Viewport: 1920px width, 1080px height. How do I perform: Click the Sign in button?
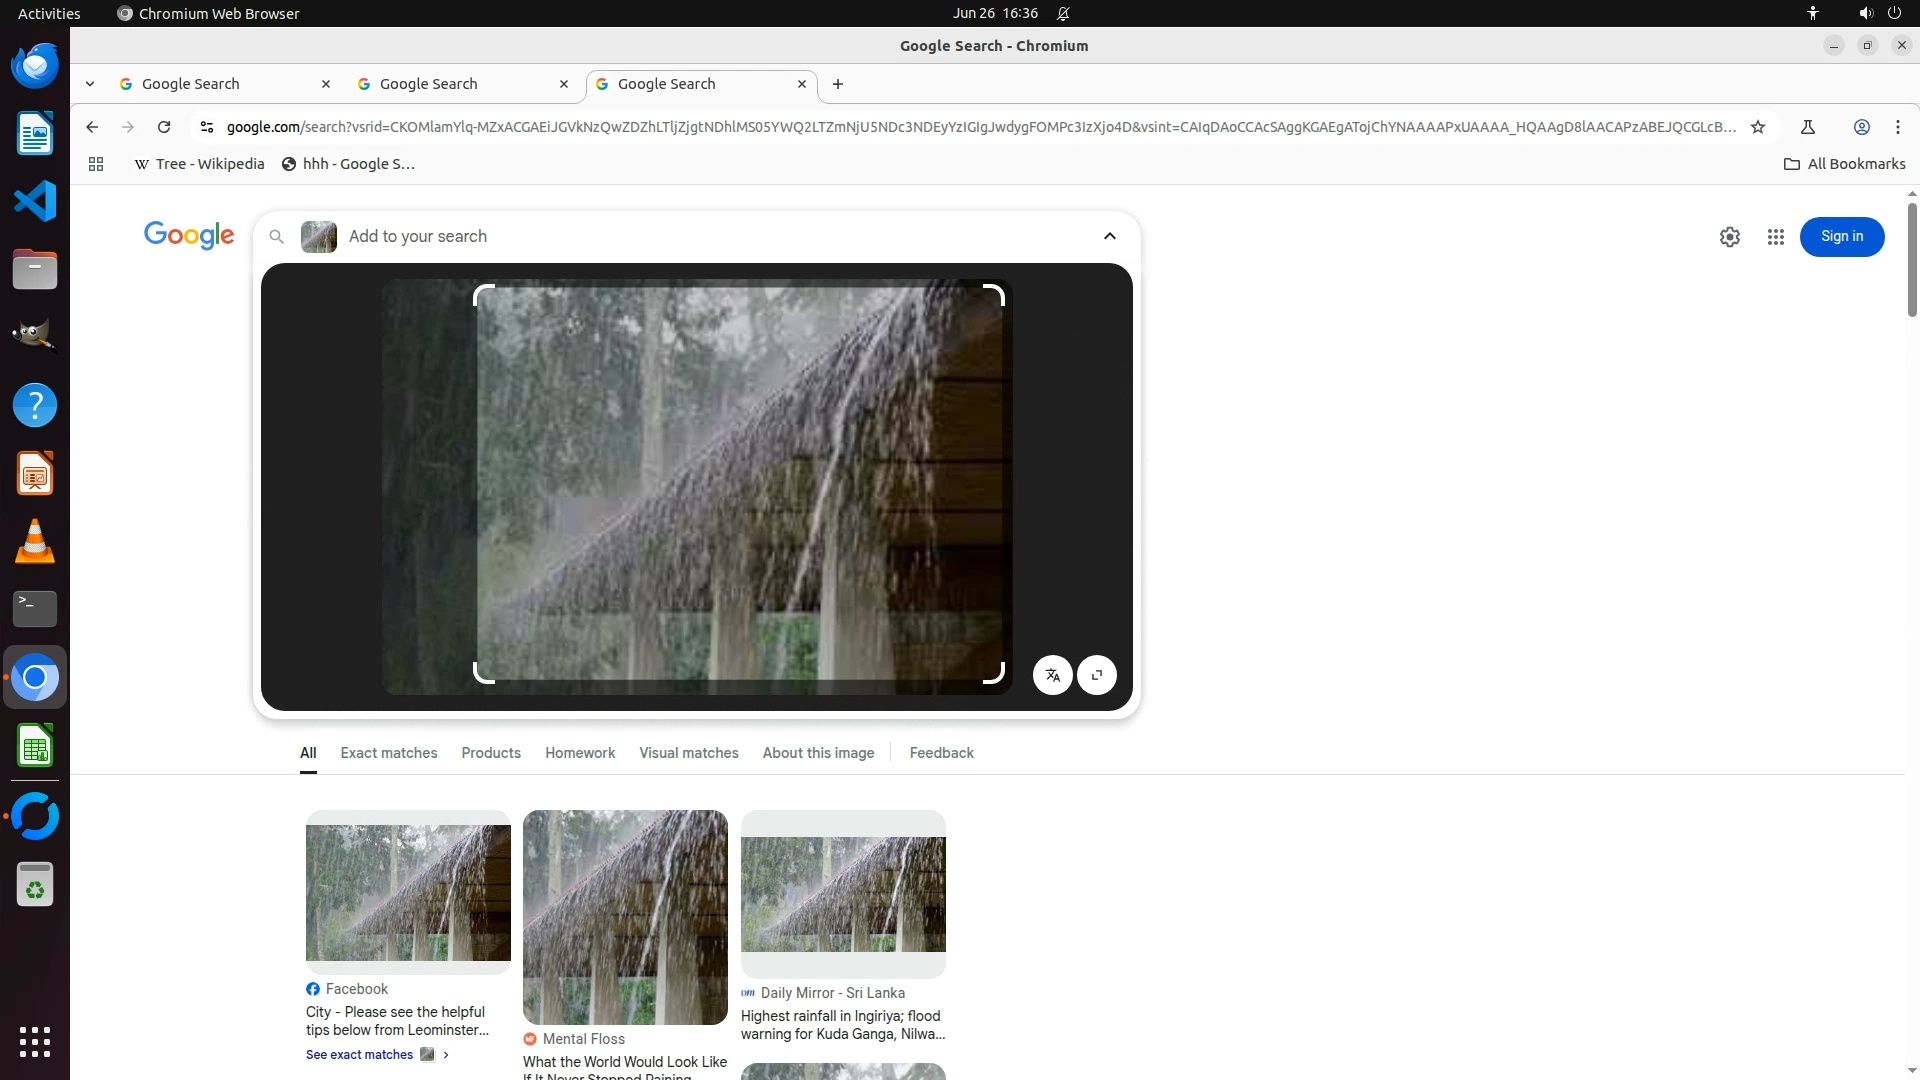(x=1841, y=237)
